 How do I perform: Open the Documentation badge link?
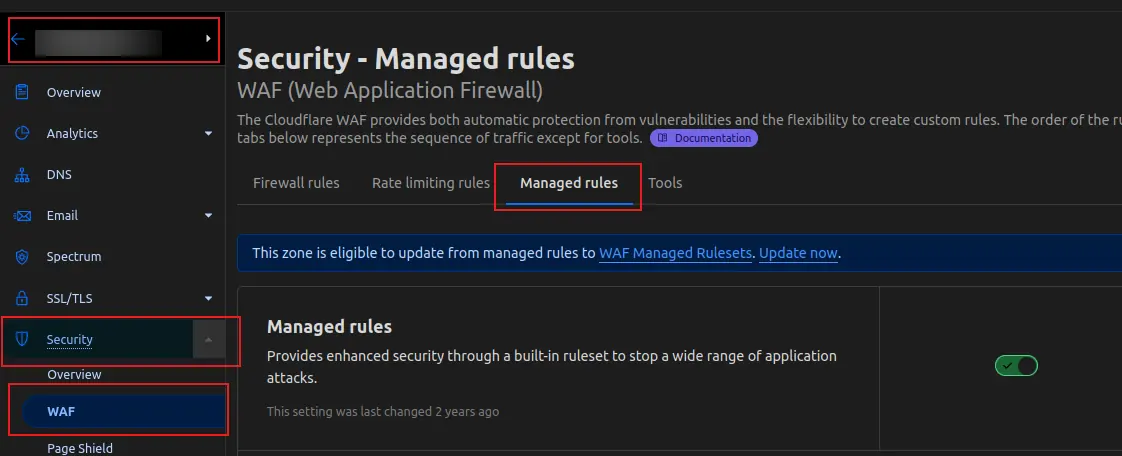point(704,138)
